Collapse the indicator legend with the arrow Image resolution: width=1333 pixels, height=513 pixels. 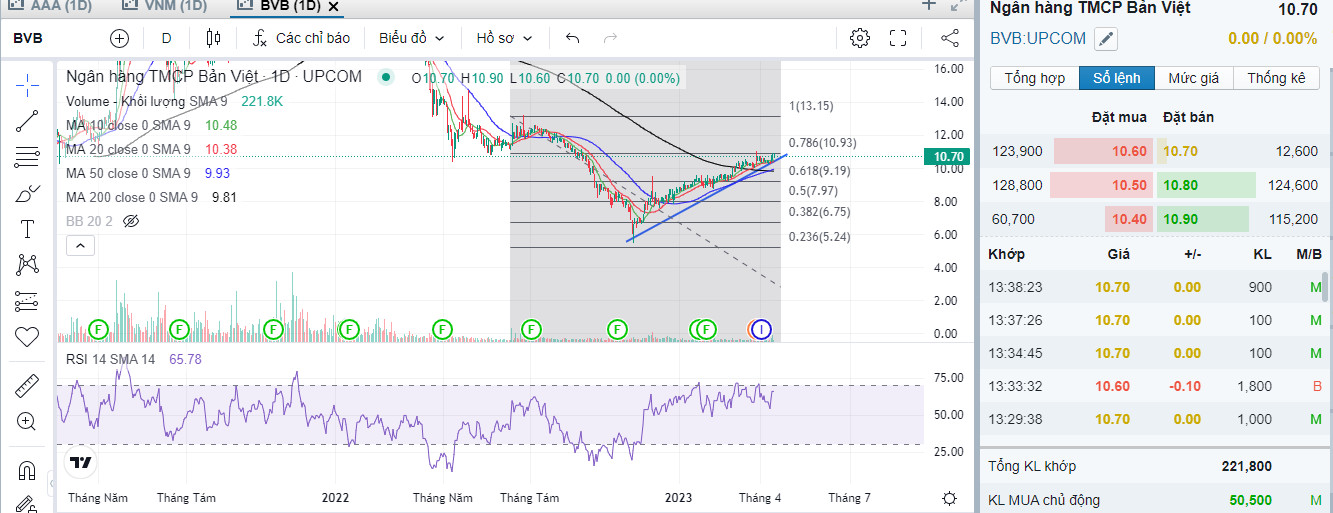79,245
